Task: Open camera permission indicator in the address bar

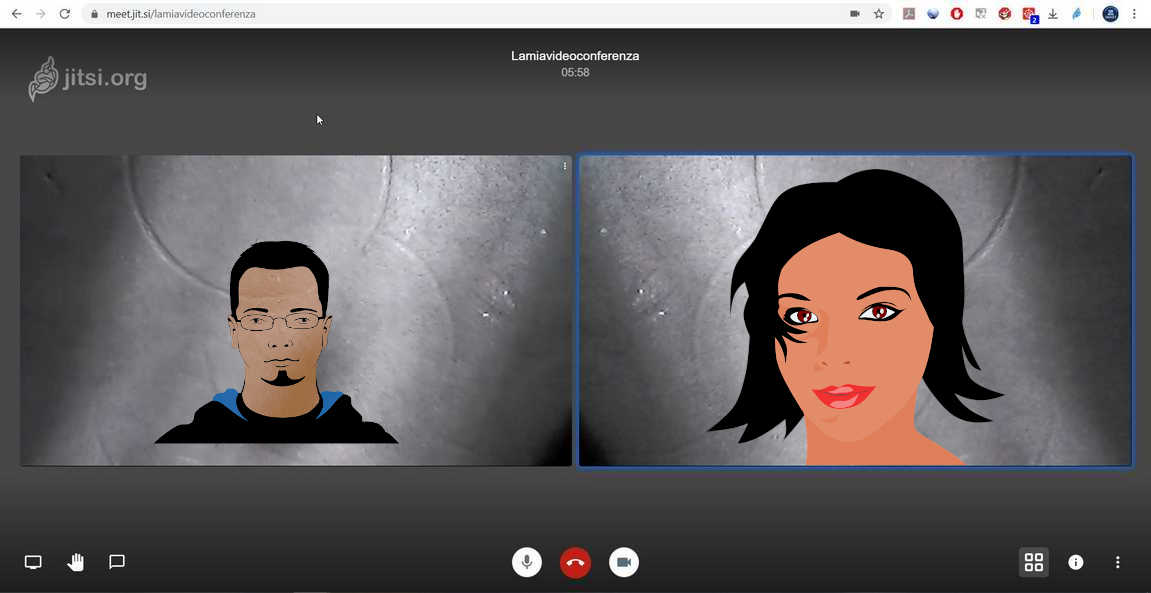Action: 855,14
